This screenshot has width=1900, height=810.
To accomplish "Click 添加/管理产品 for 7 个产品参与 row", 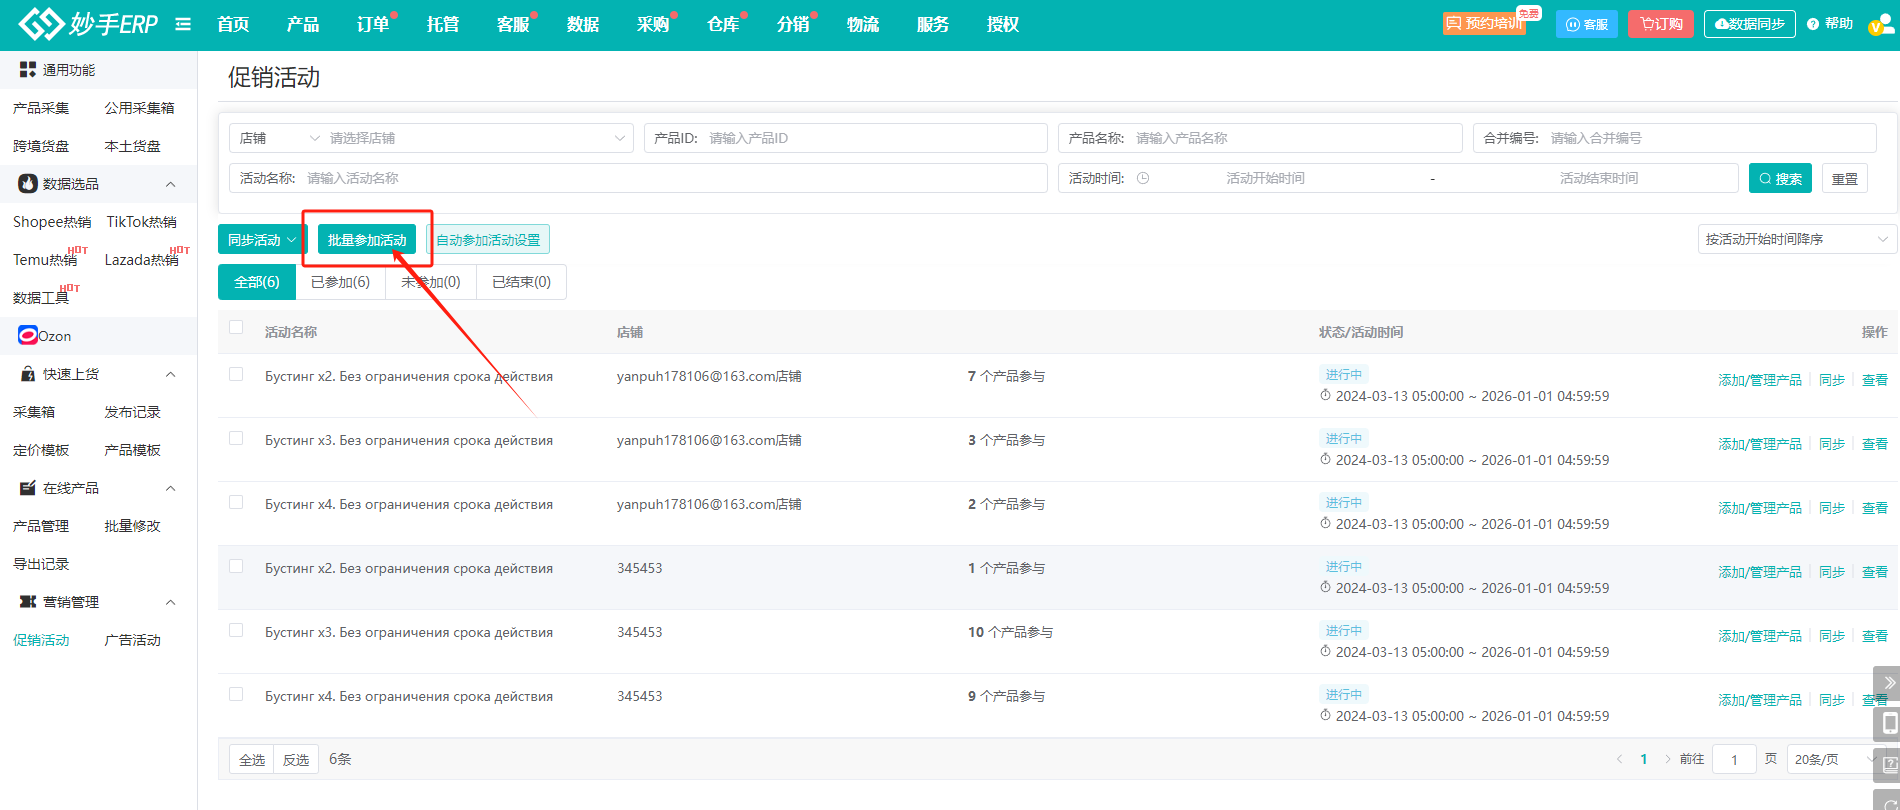I will 1760,380.
